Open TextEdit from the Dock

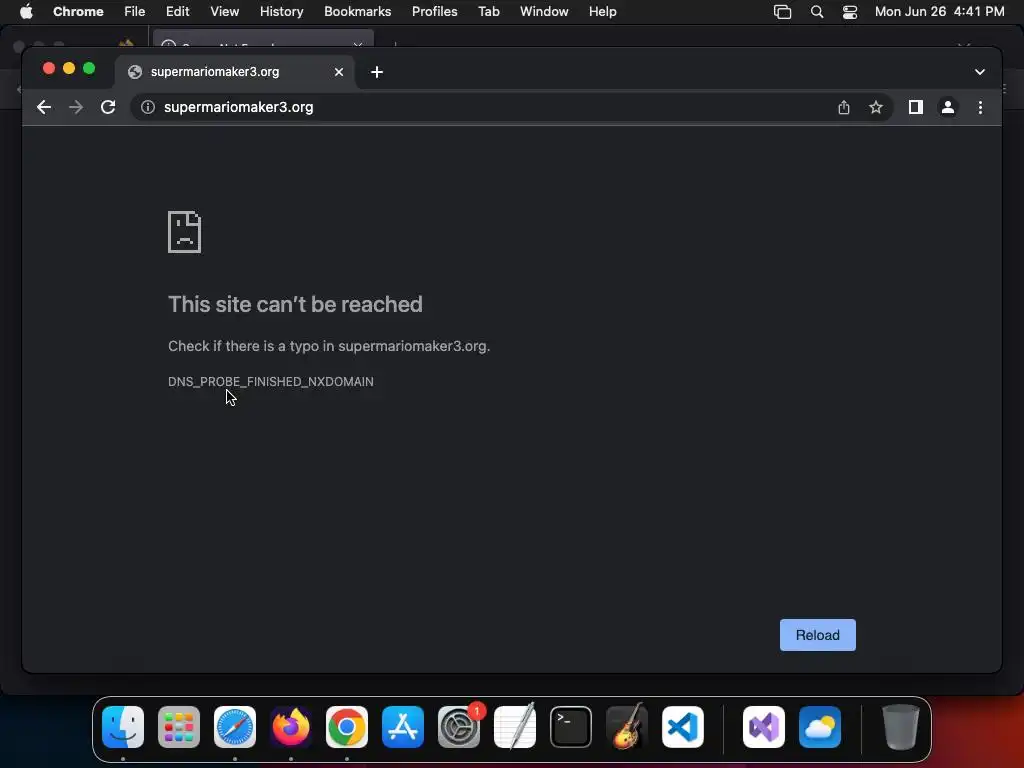[515, 727]
